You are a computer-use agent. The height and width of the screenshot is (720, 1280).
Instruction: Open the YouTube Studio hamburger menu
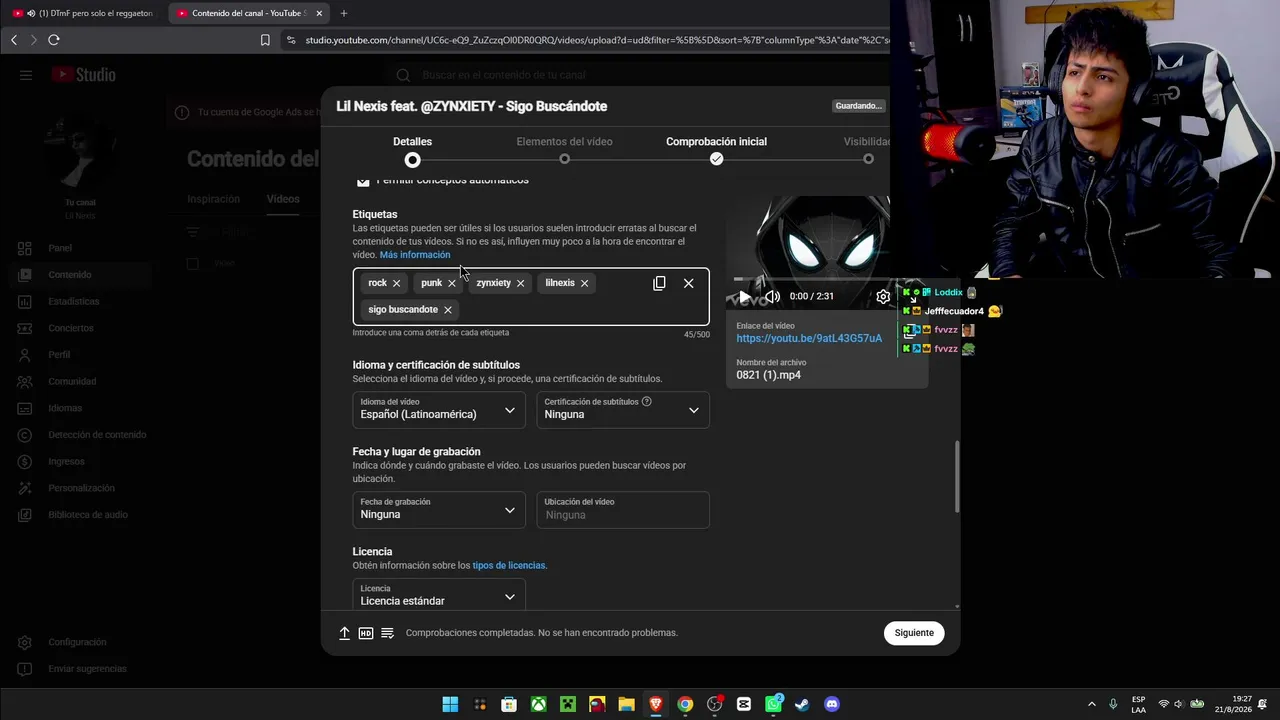coord(26,75)
